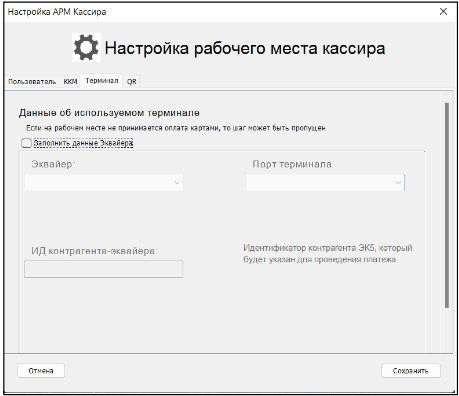The image size is (459, 396).
Task: Enable the Заполнить данные Эквайера checkbox
Action: [26, 143]
